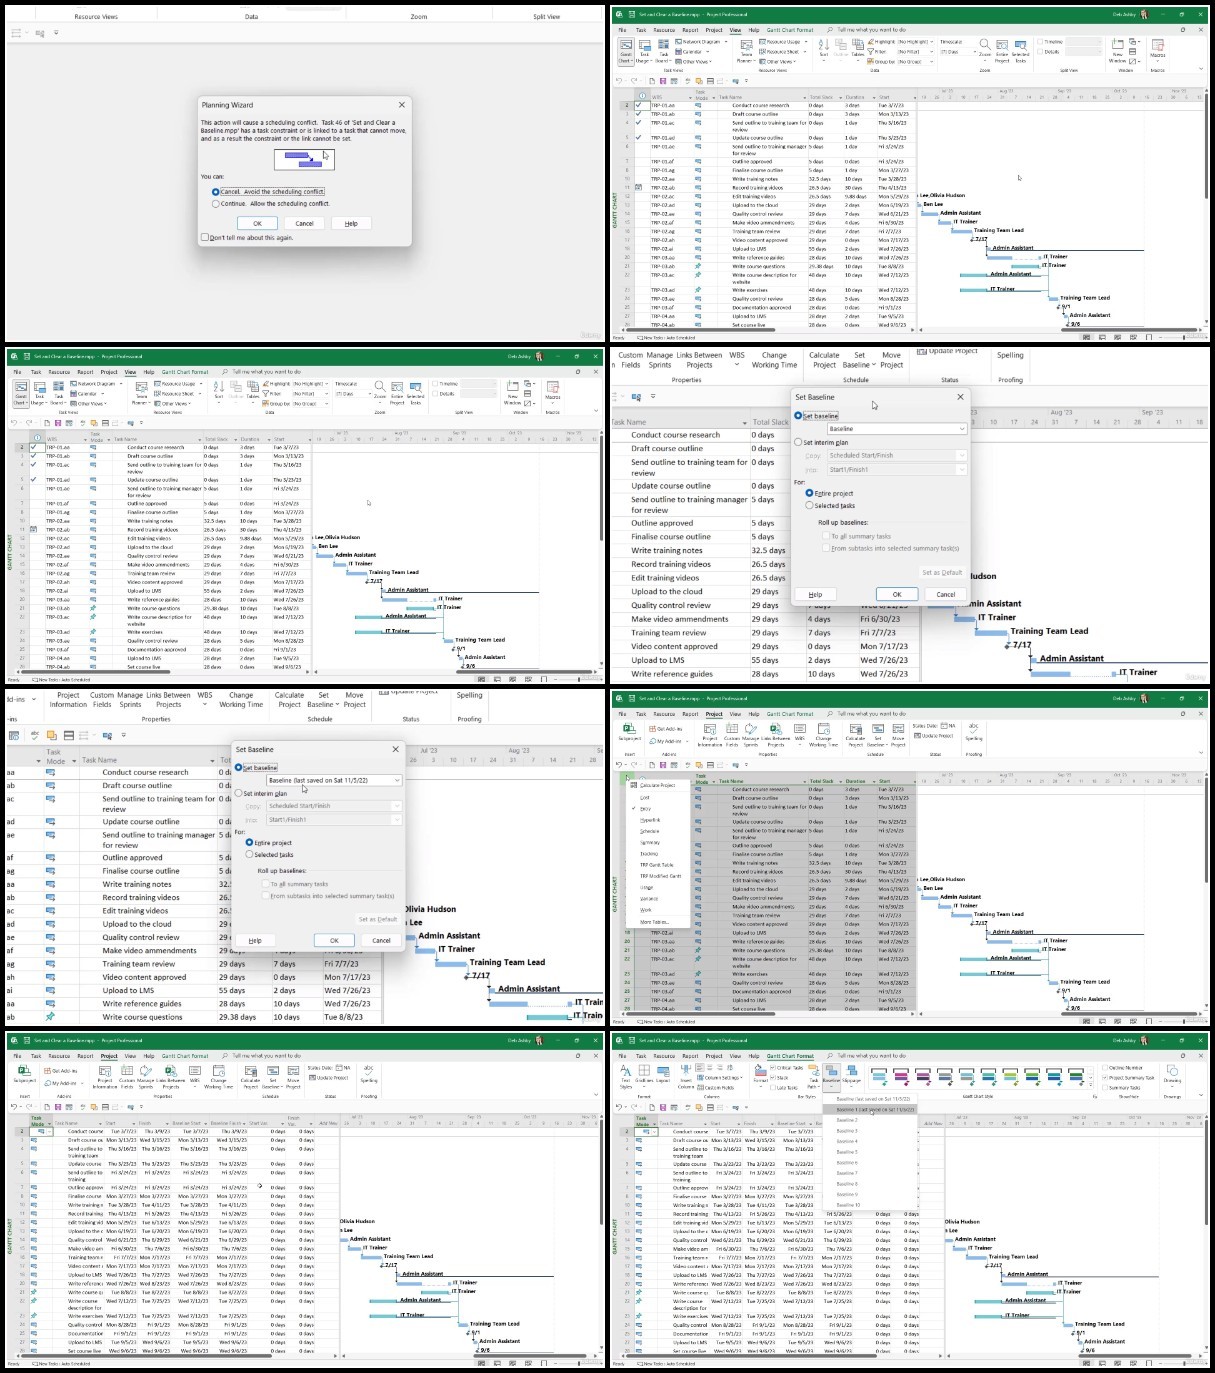Click OK in second-row right Set Baseline dialog

[897, 594]
